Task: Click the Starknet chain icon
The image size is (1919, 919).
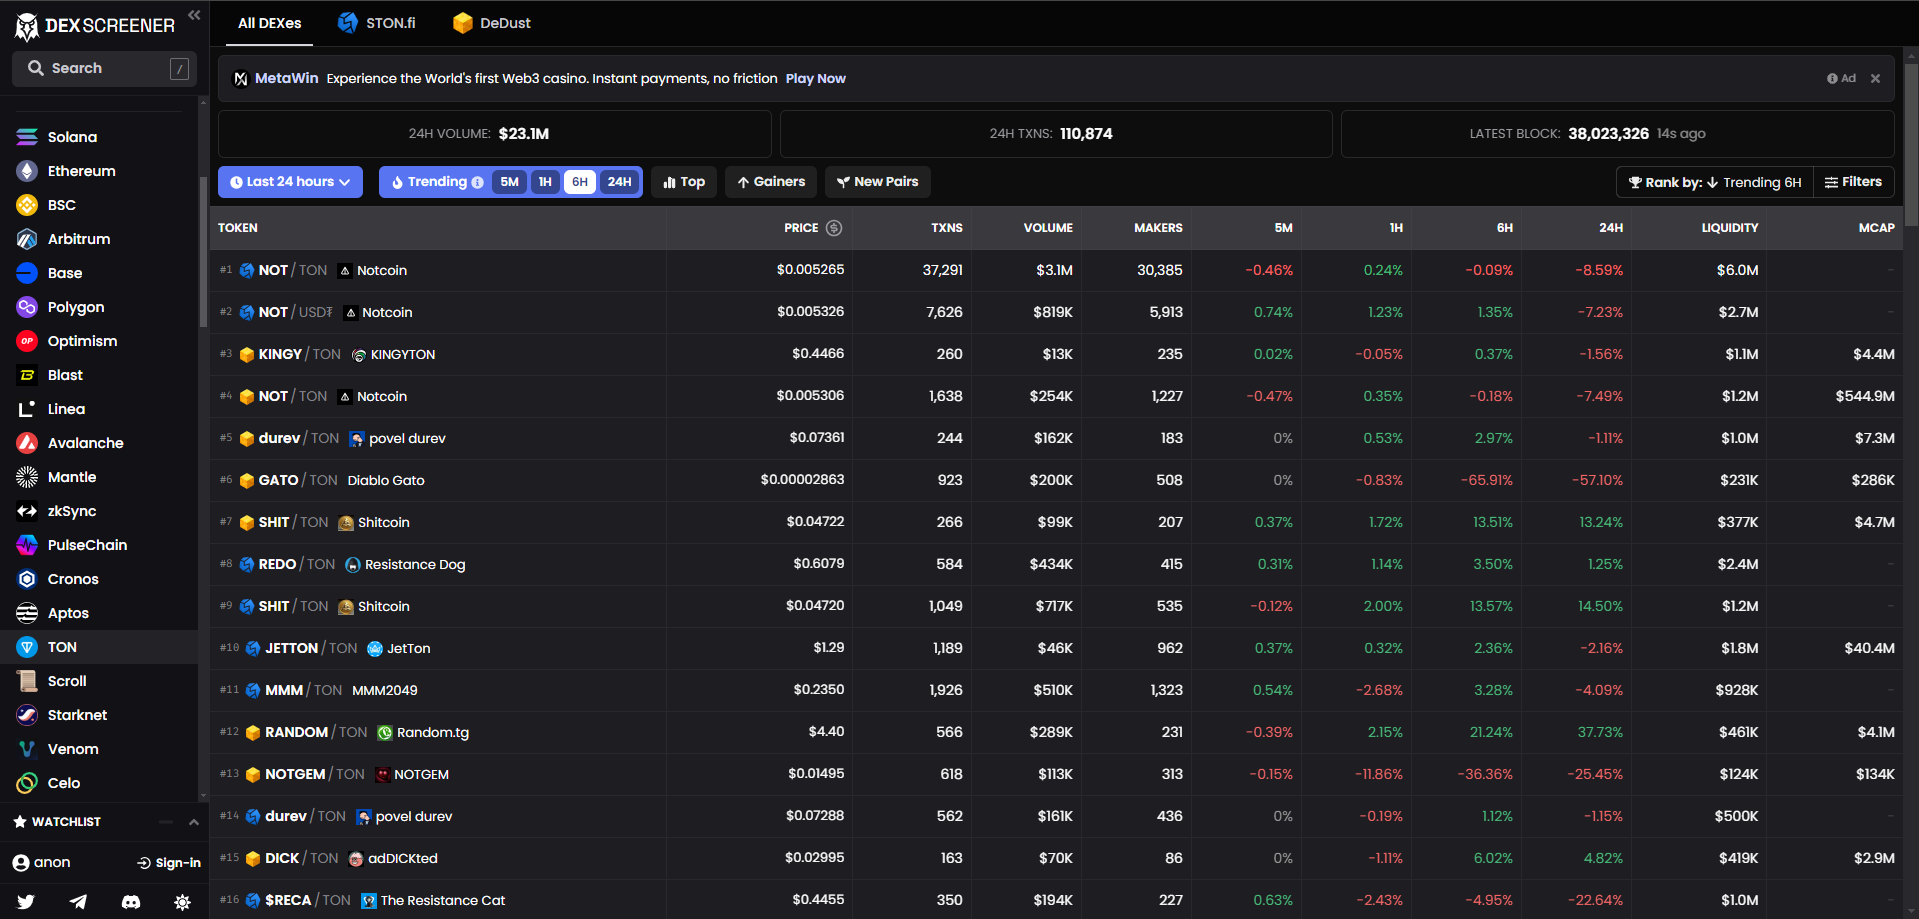Action: coord(27,715)
